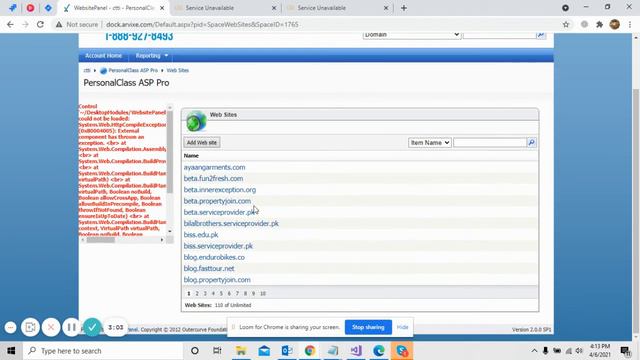Click Stop sharing in the Loom bar
The width and height of the screenshot is (640, 360).
click(x=368, y=327)
